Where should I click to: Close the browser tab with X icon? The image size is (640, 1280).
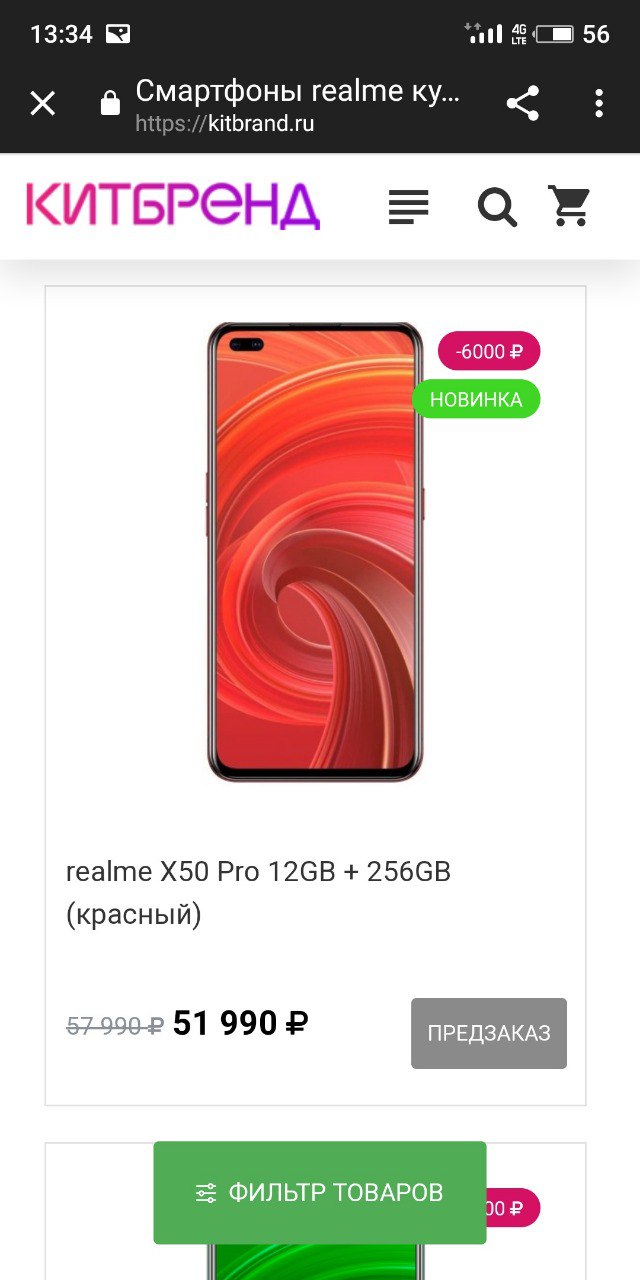[43, 103]
